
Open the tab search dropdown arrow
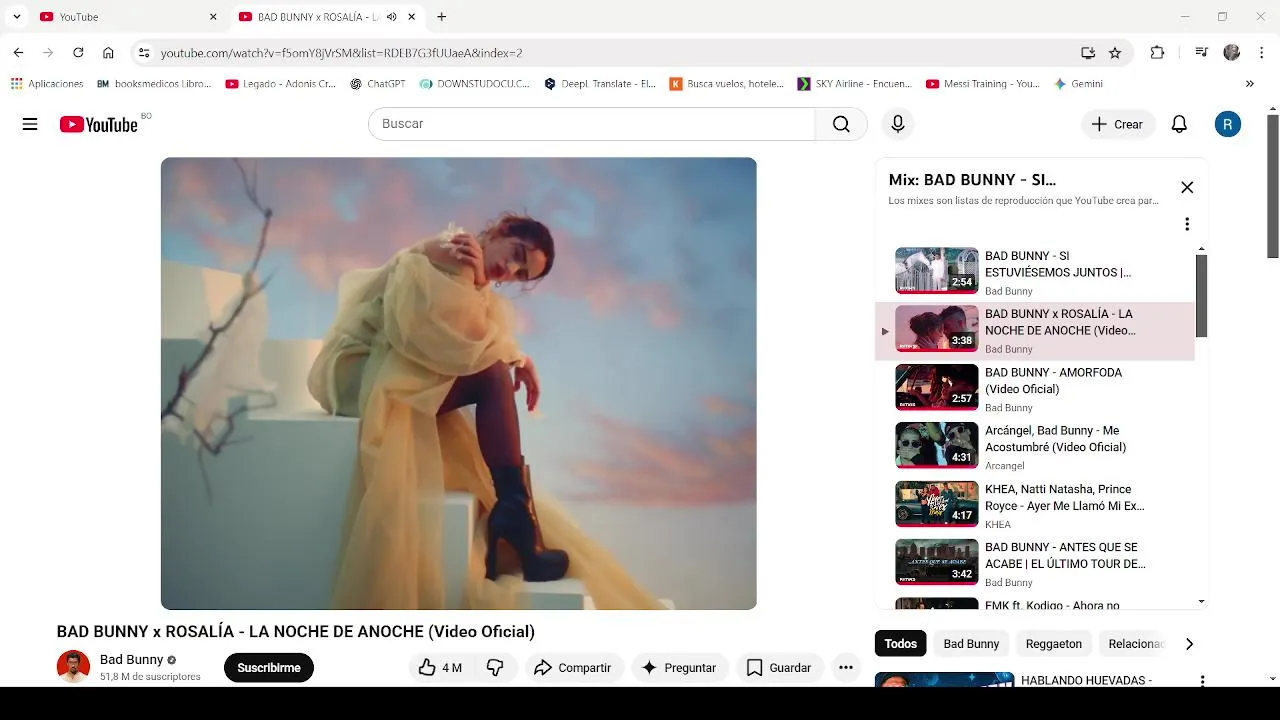(16, 17)
